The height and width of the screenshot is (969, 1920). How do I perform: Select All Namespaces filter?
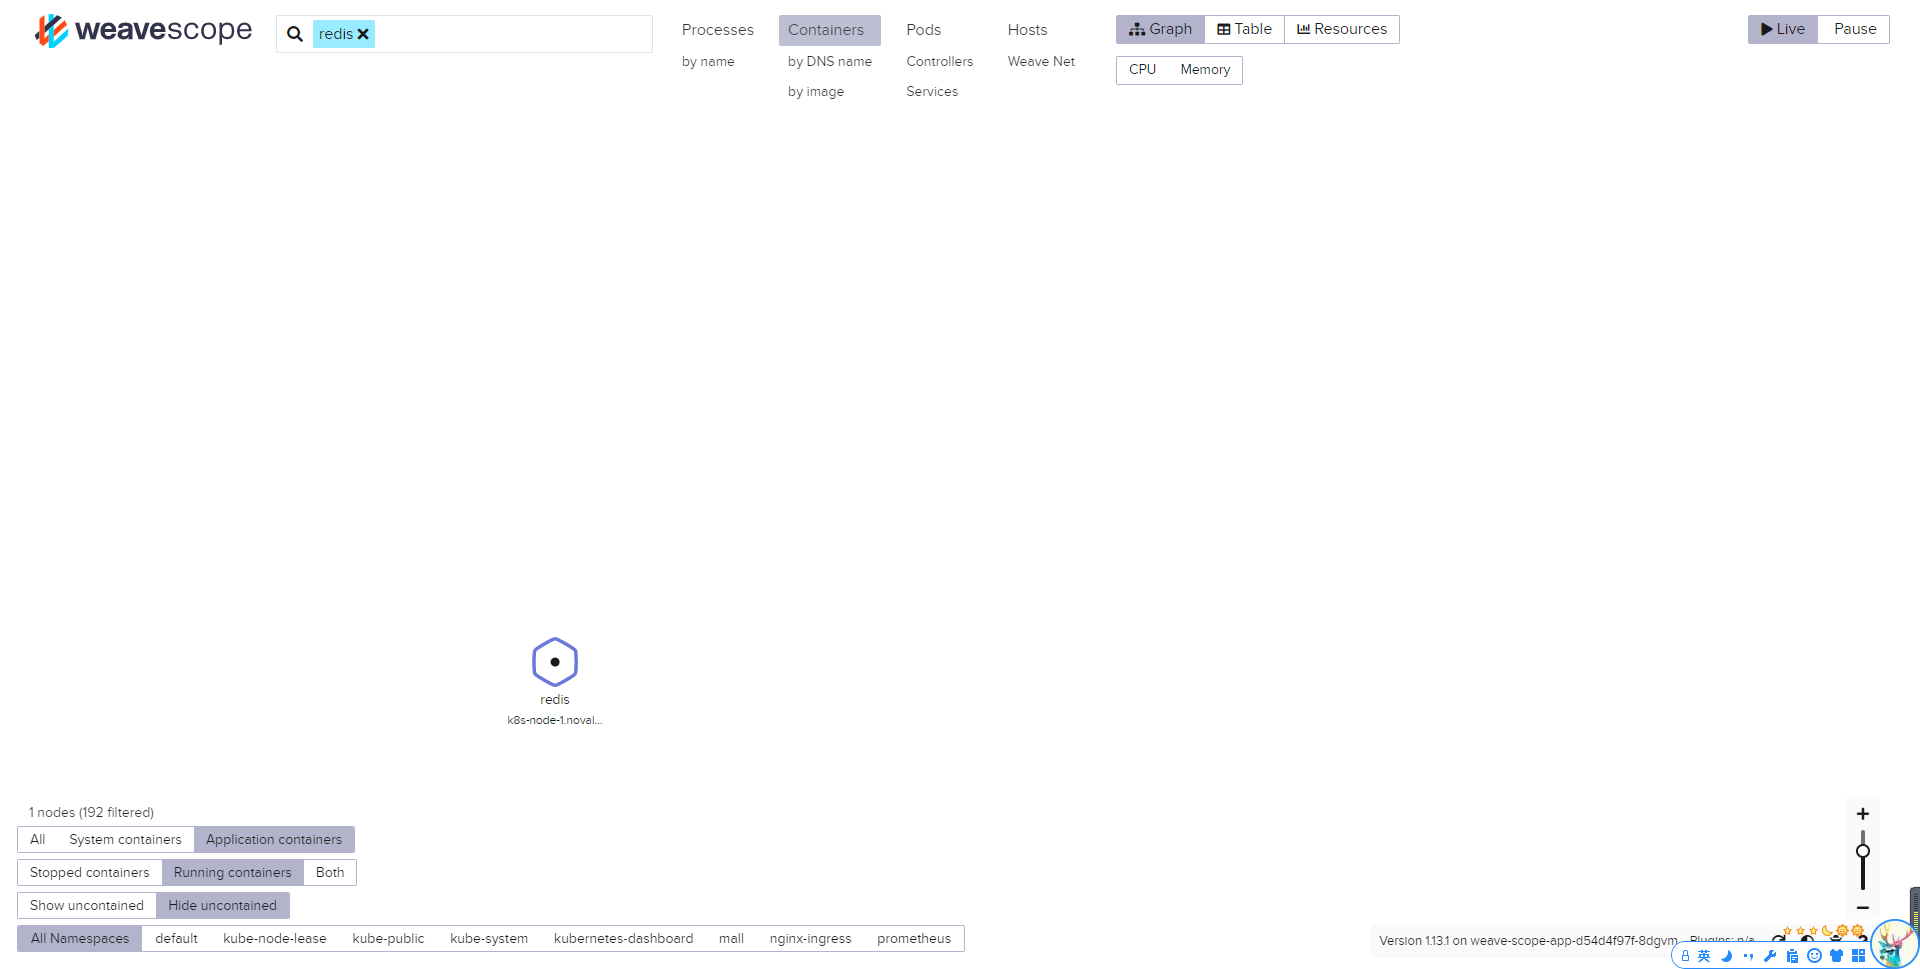point(80,939)
